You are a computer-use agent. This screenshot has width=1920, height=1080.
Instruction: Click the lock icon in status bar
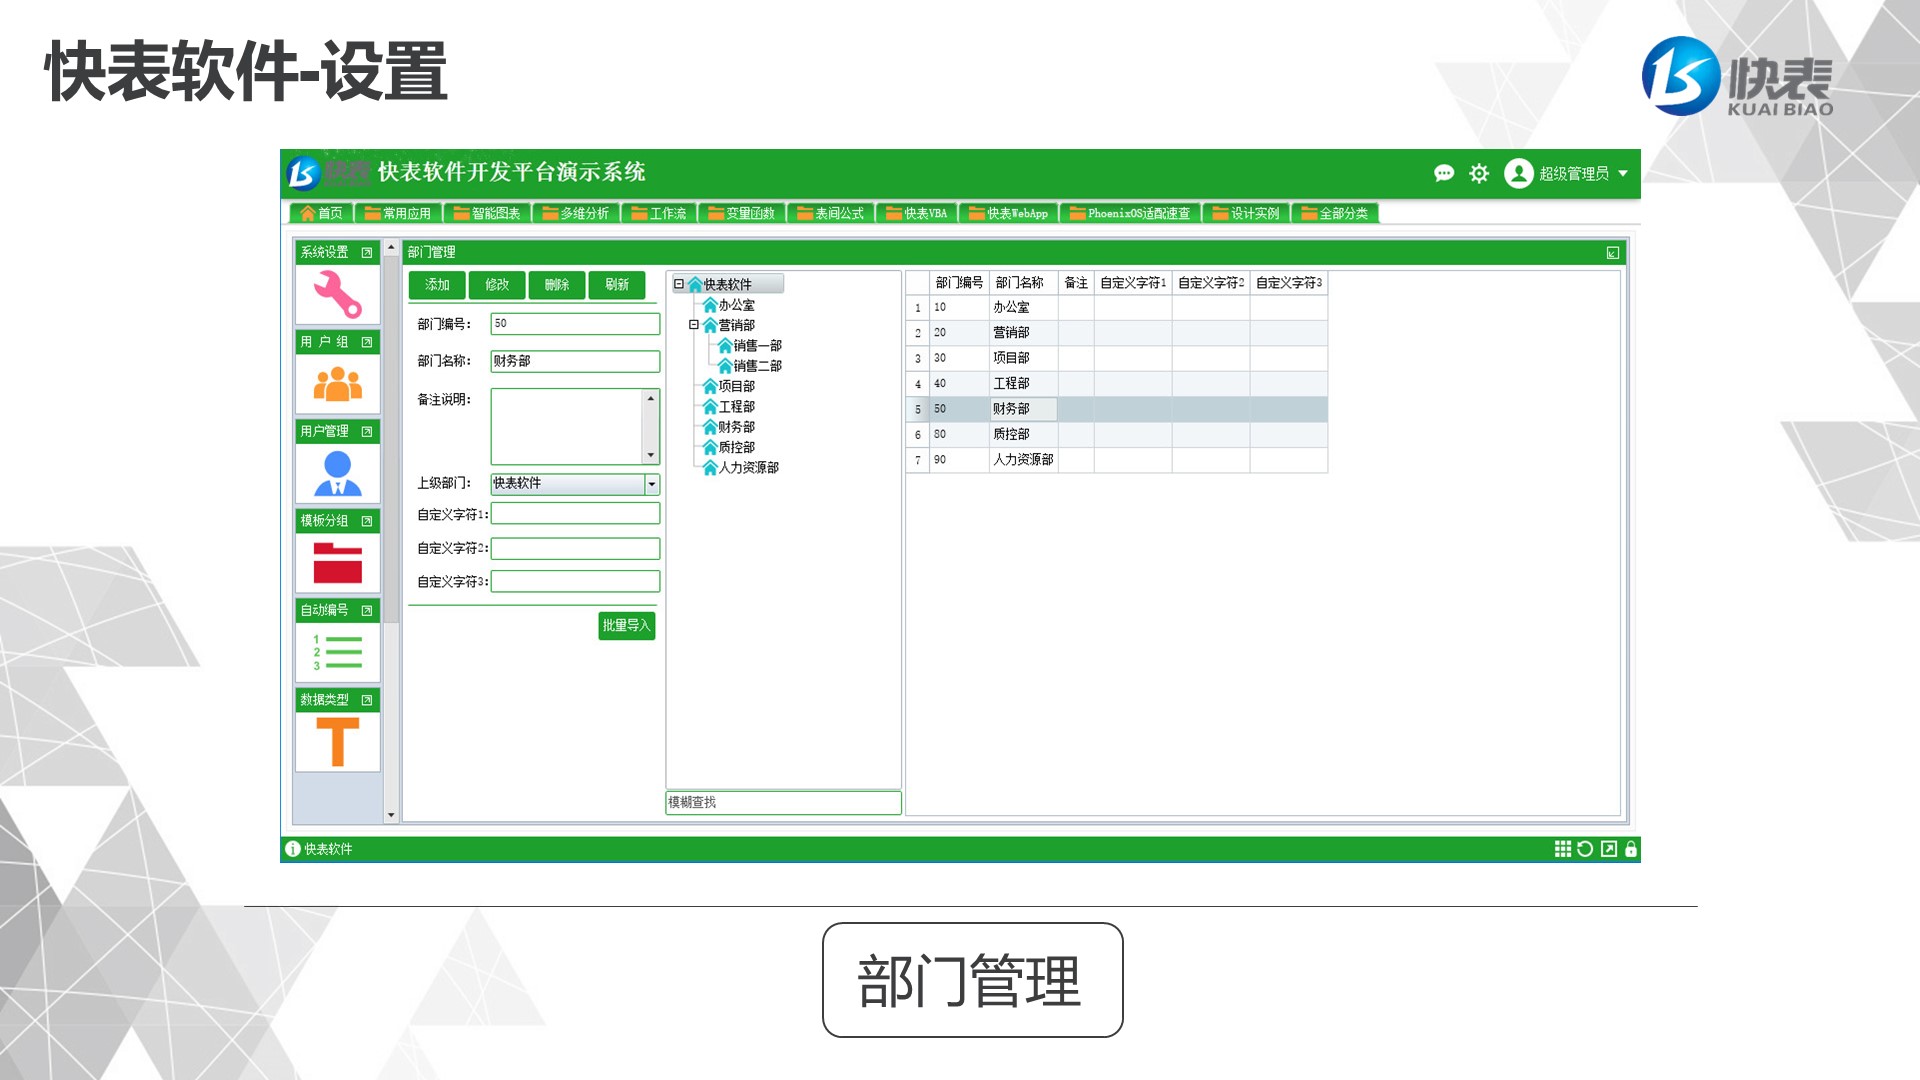point(1631,849)
